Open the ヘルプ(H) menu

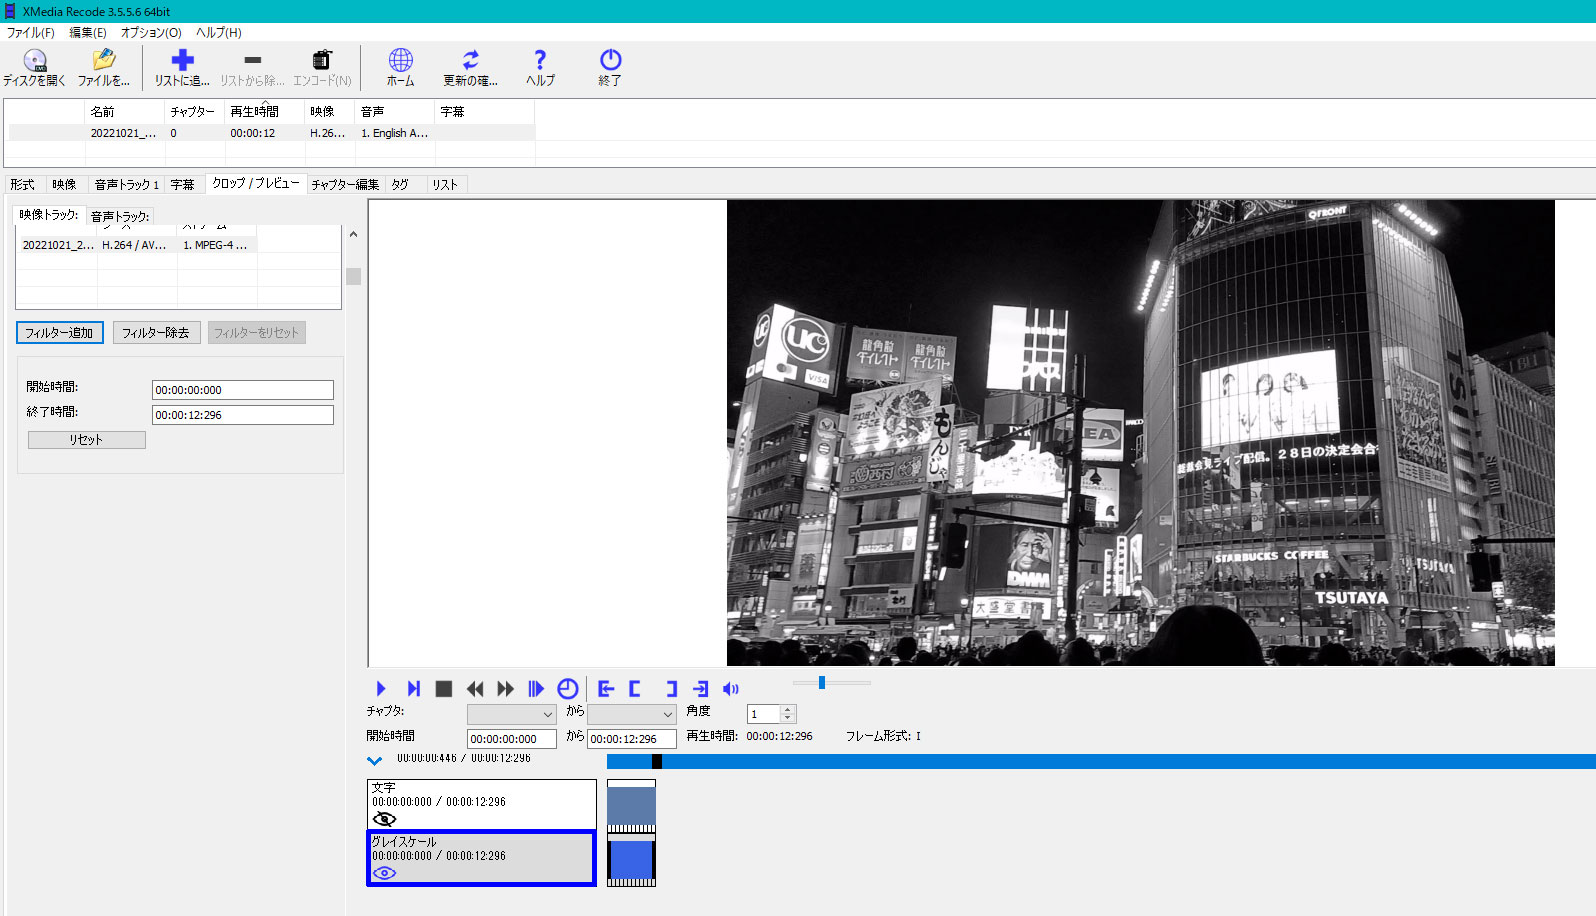[x=219, y=32]
